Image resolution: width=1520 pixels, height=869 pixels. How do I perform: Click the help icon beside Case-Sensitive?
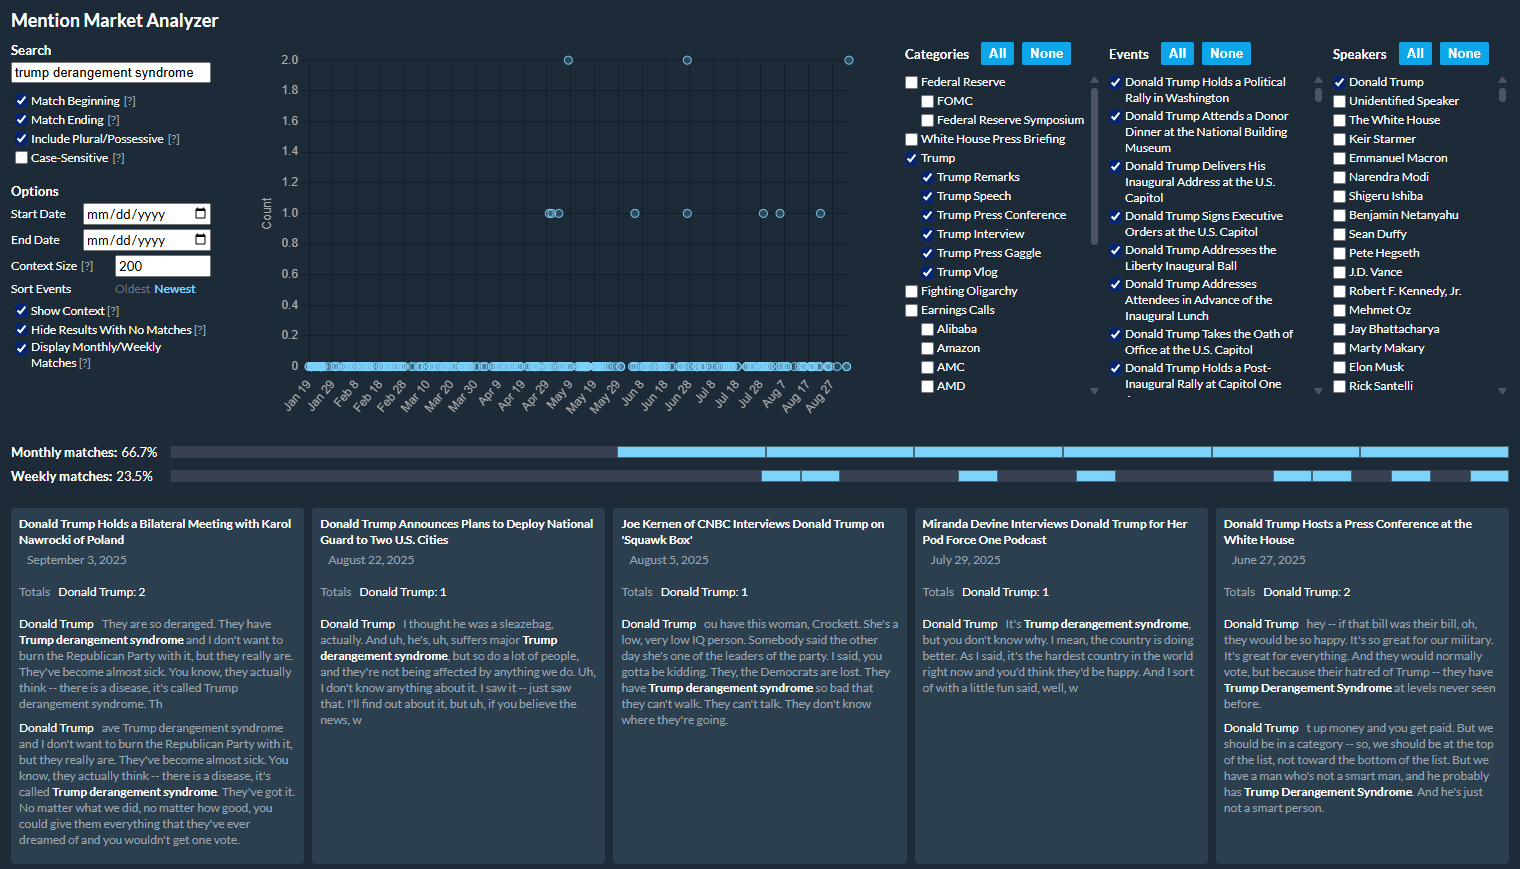click(119, 158)
